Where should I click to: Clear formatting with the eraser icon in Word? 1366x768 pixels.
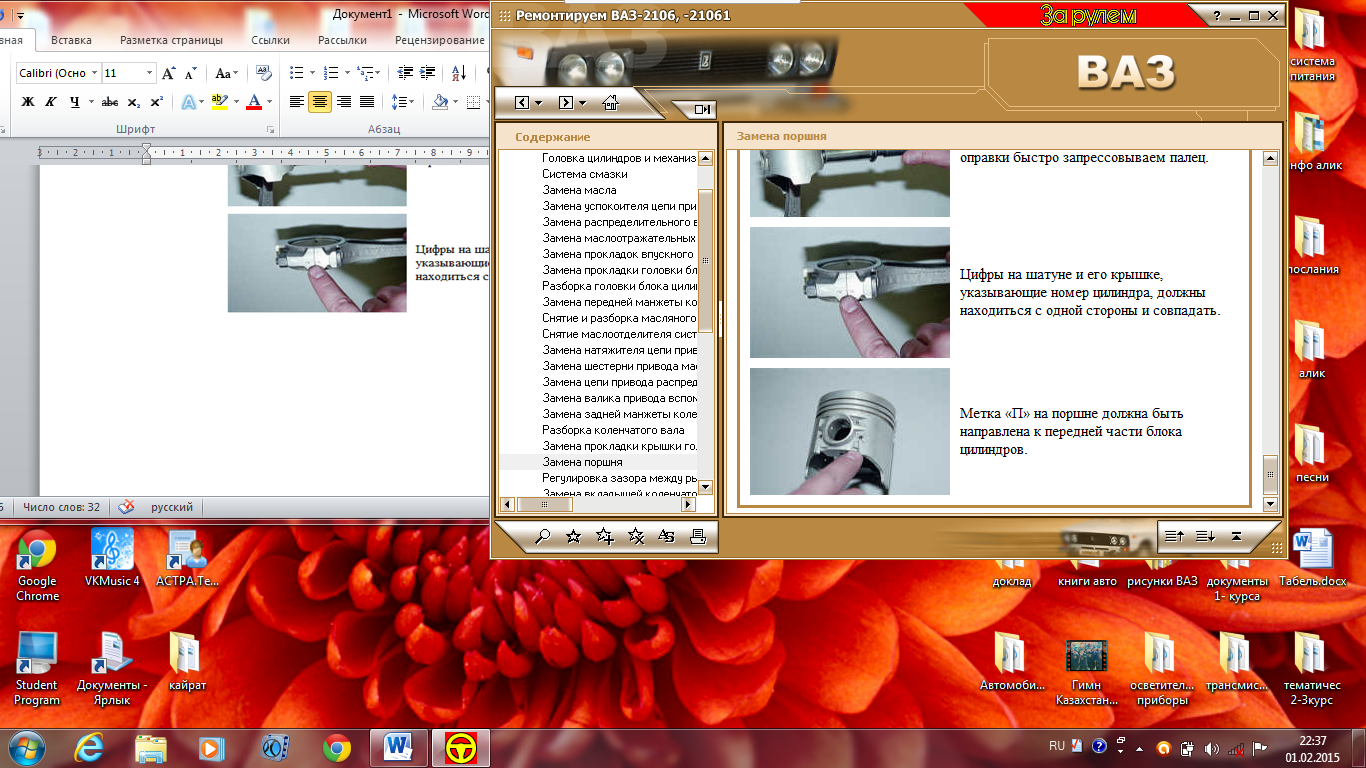coord(264,73)
